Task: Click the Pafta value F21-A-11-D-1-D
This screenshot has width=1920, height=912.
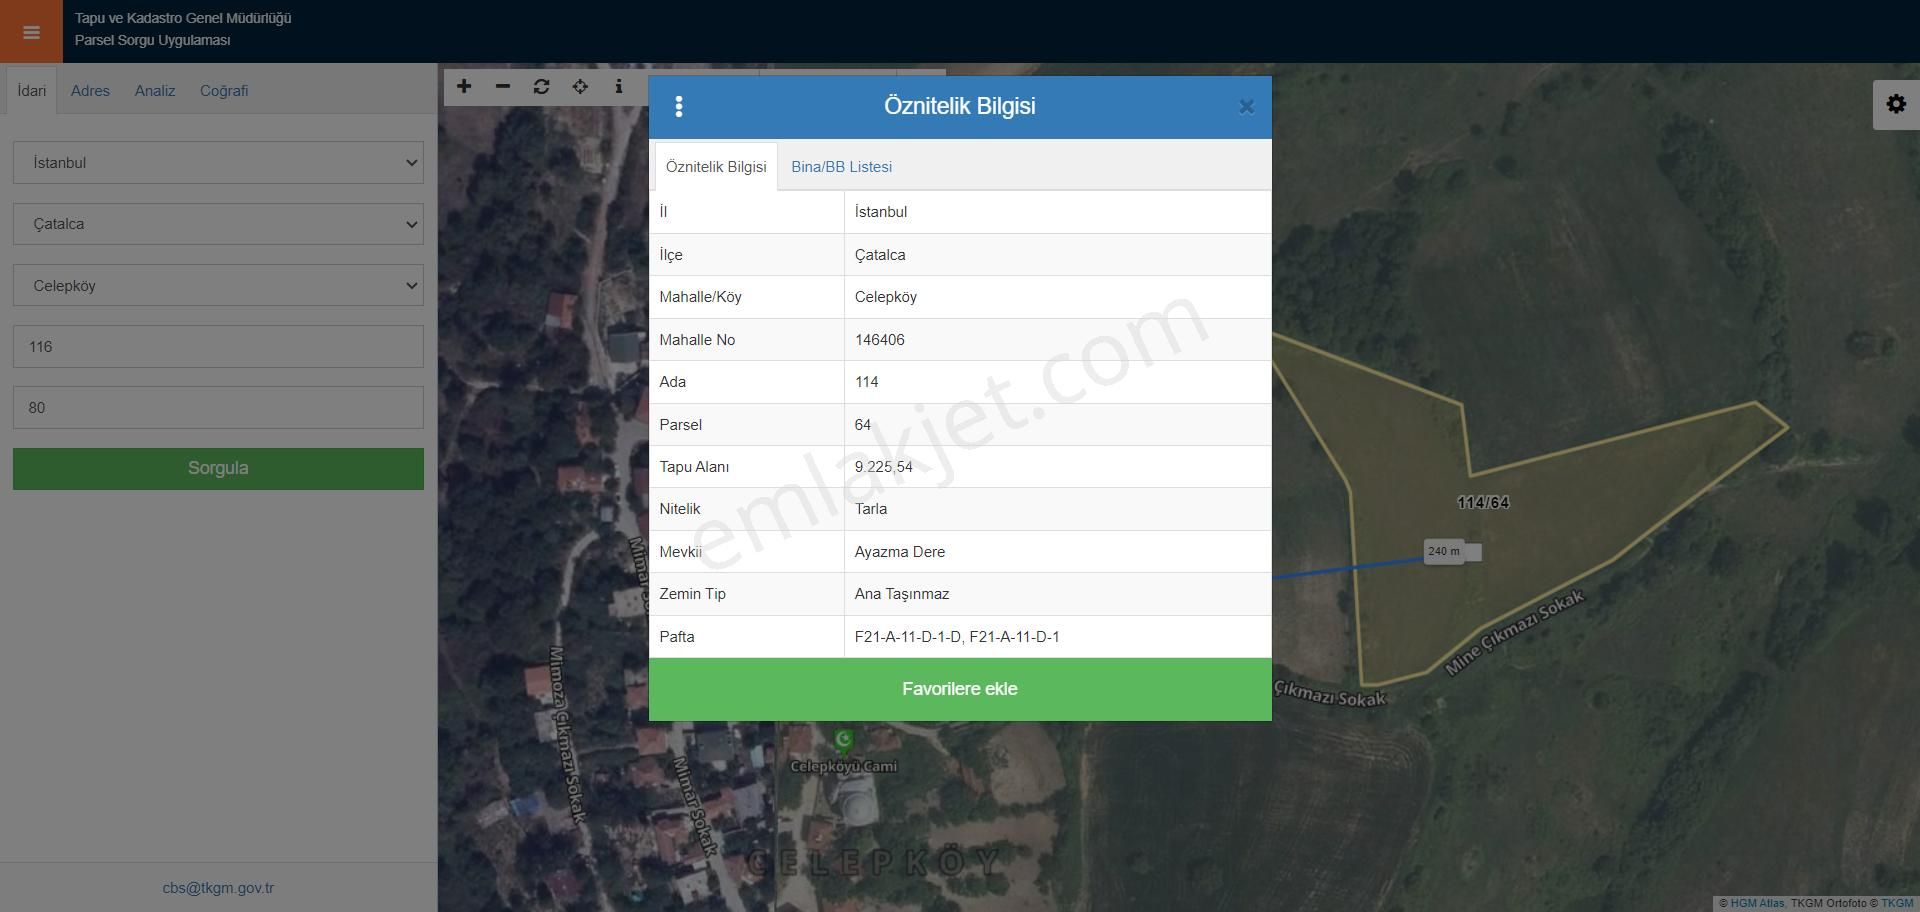Action: pyautogui.click(x=908, y=637)
